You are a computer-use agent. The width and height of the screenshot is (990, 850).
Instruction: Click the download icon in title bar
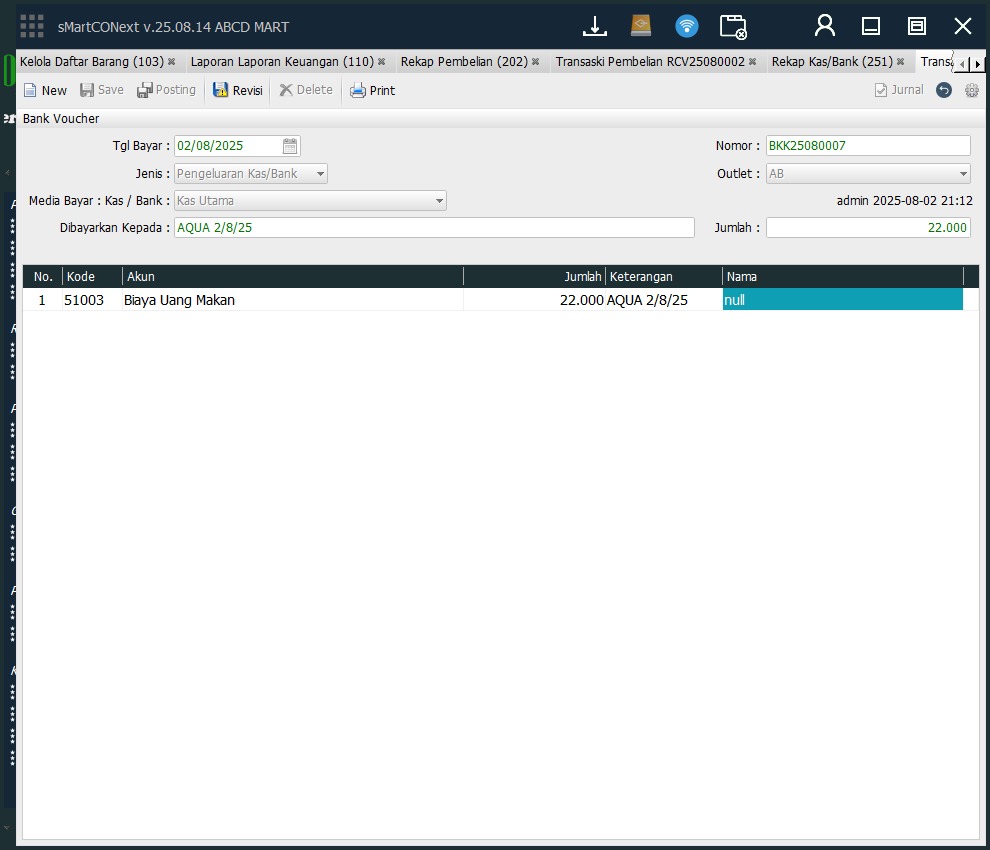point(595,26)
